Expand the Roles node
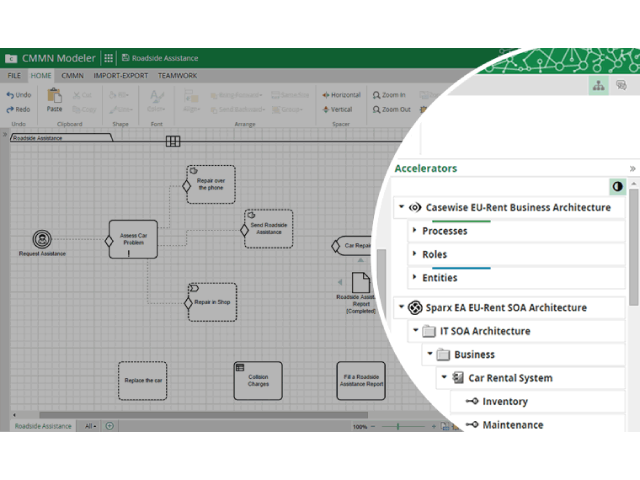 click(414, 253)
